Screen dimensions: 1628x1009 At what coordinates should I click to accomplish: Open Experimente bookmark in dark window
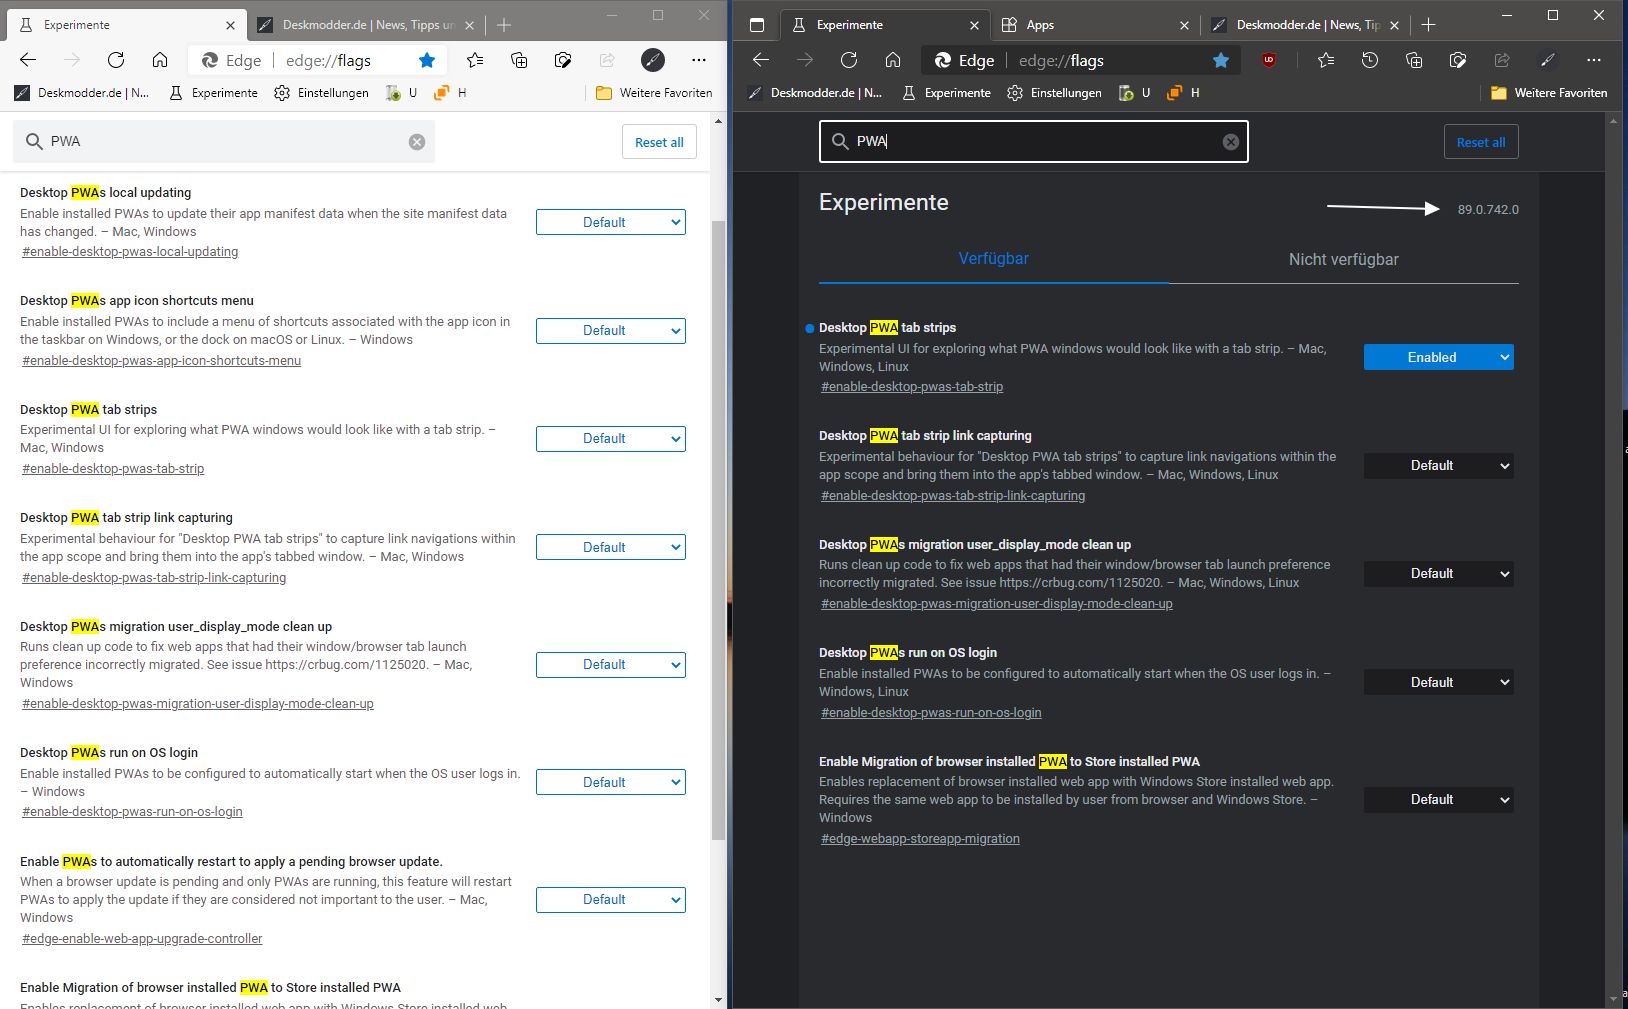click(946, 93)
